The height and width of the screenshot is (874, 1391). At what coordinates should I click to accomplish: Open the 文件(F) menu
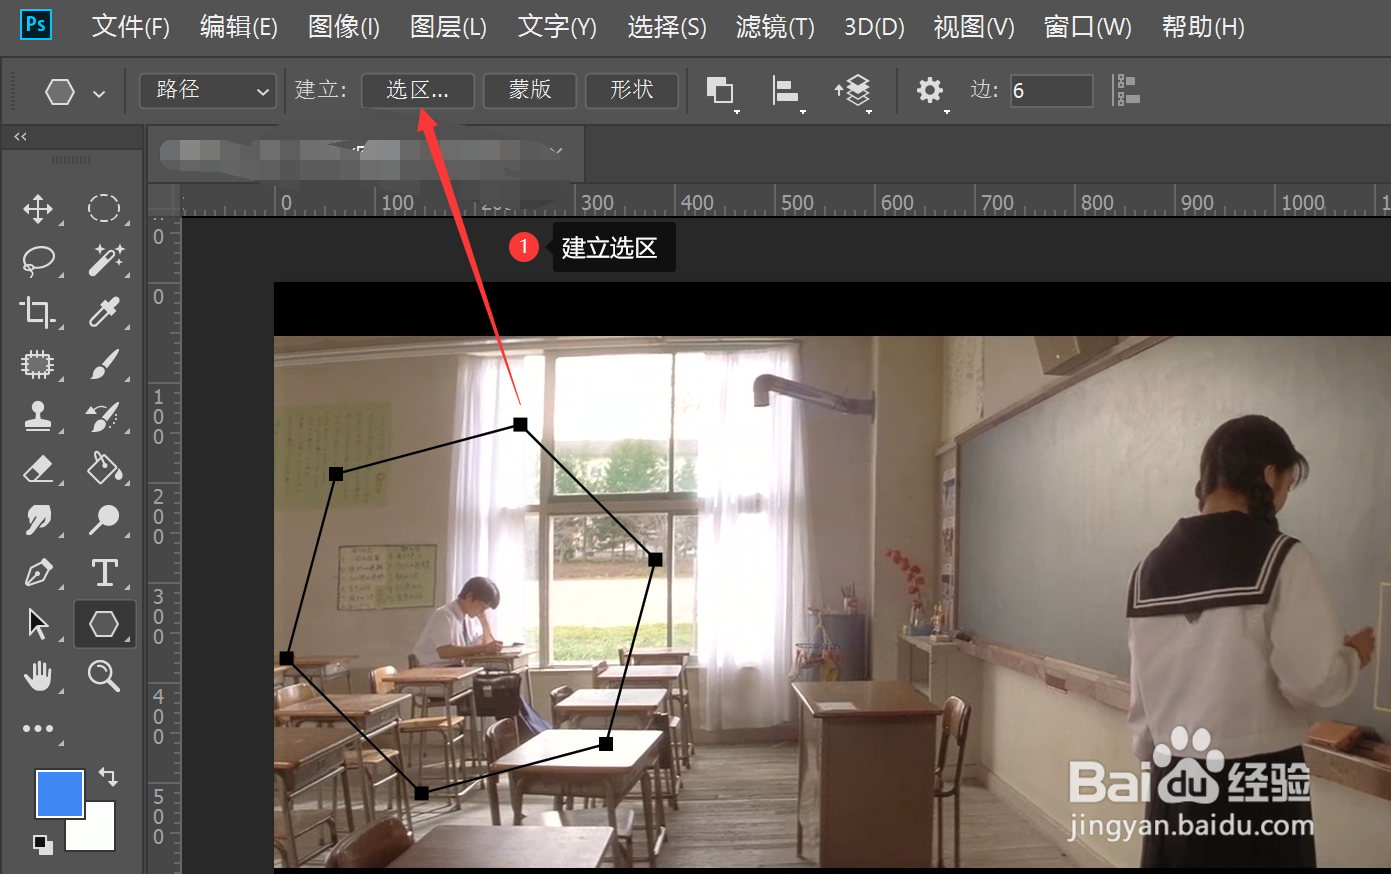pyautogui.click(x=131, y=27)
